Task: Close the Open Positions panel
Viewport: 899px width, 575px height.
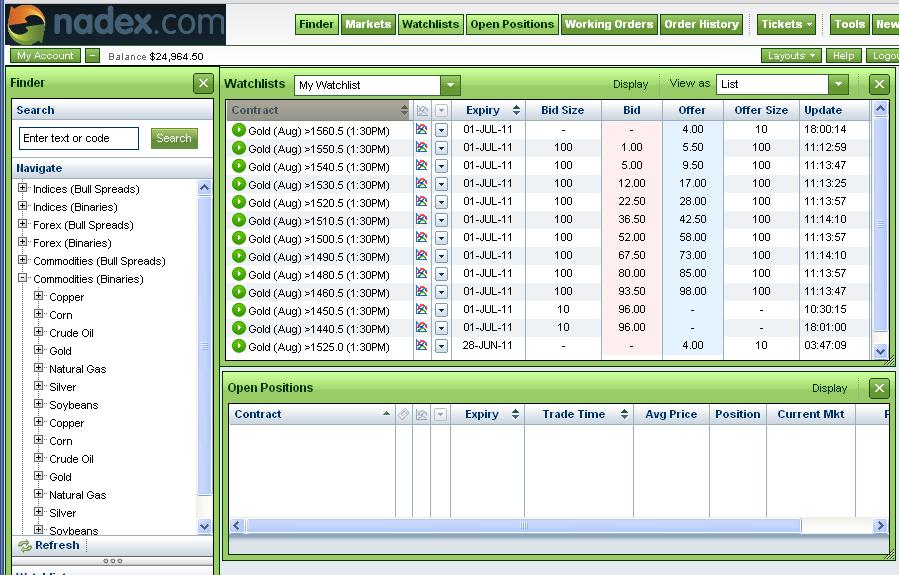Action: (879, 388)
